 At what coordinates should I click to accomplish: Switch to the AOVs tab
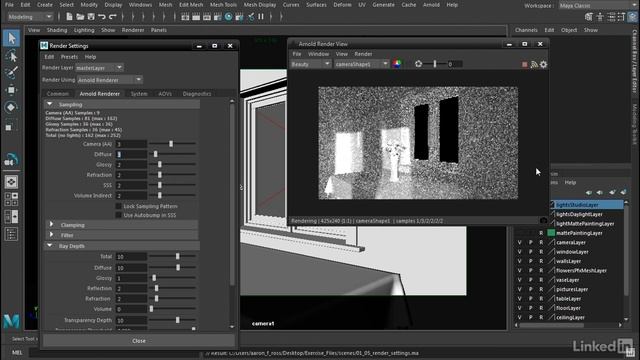165,94
